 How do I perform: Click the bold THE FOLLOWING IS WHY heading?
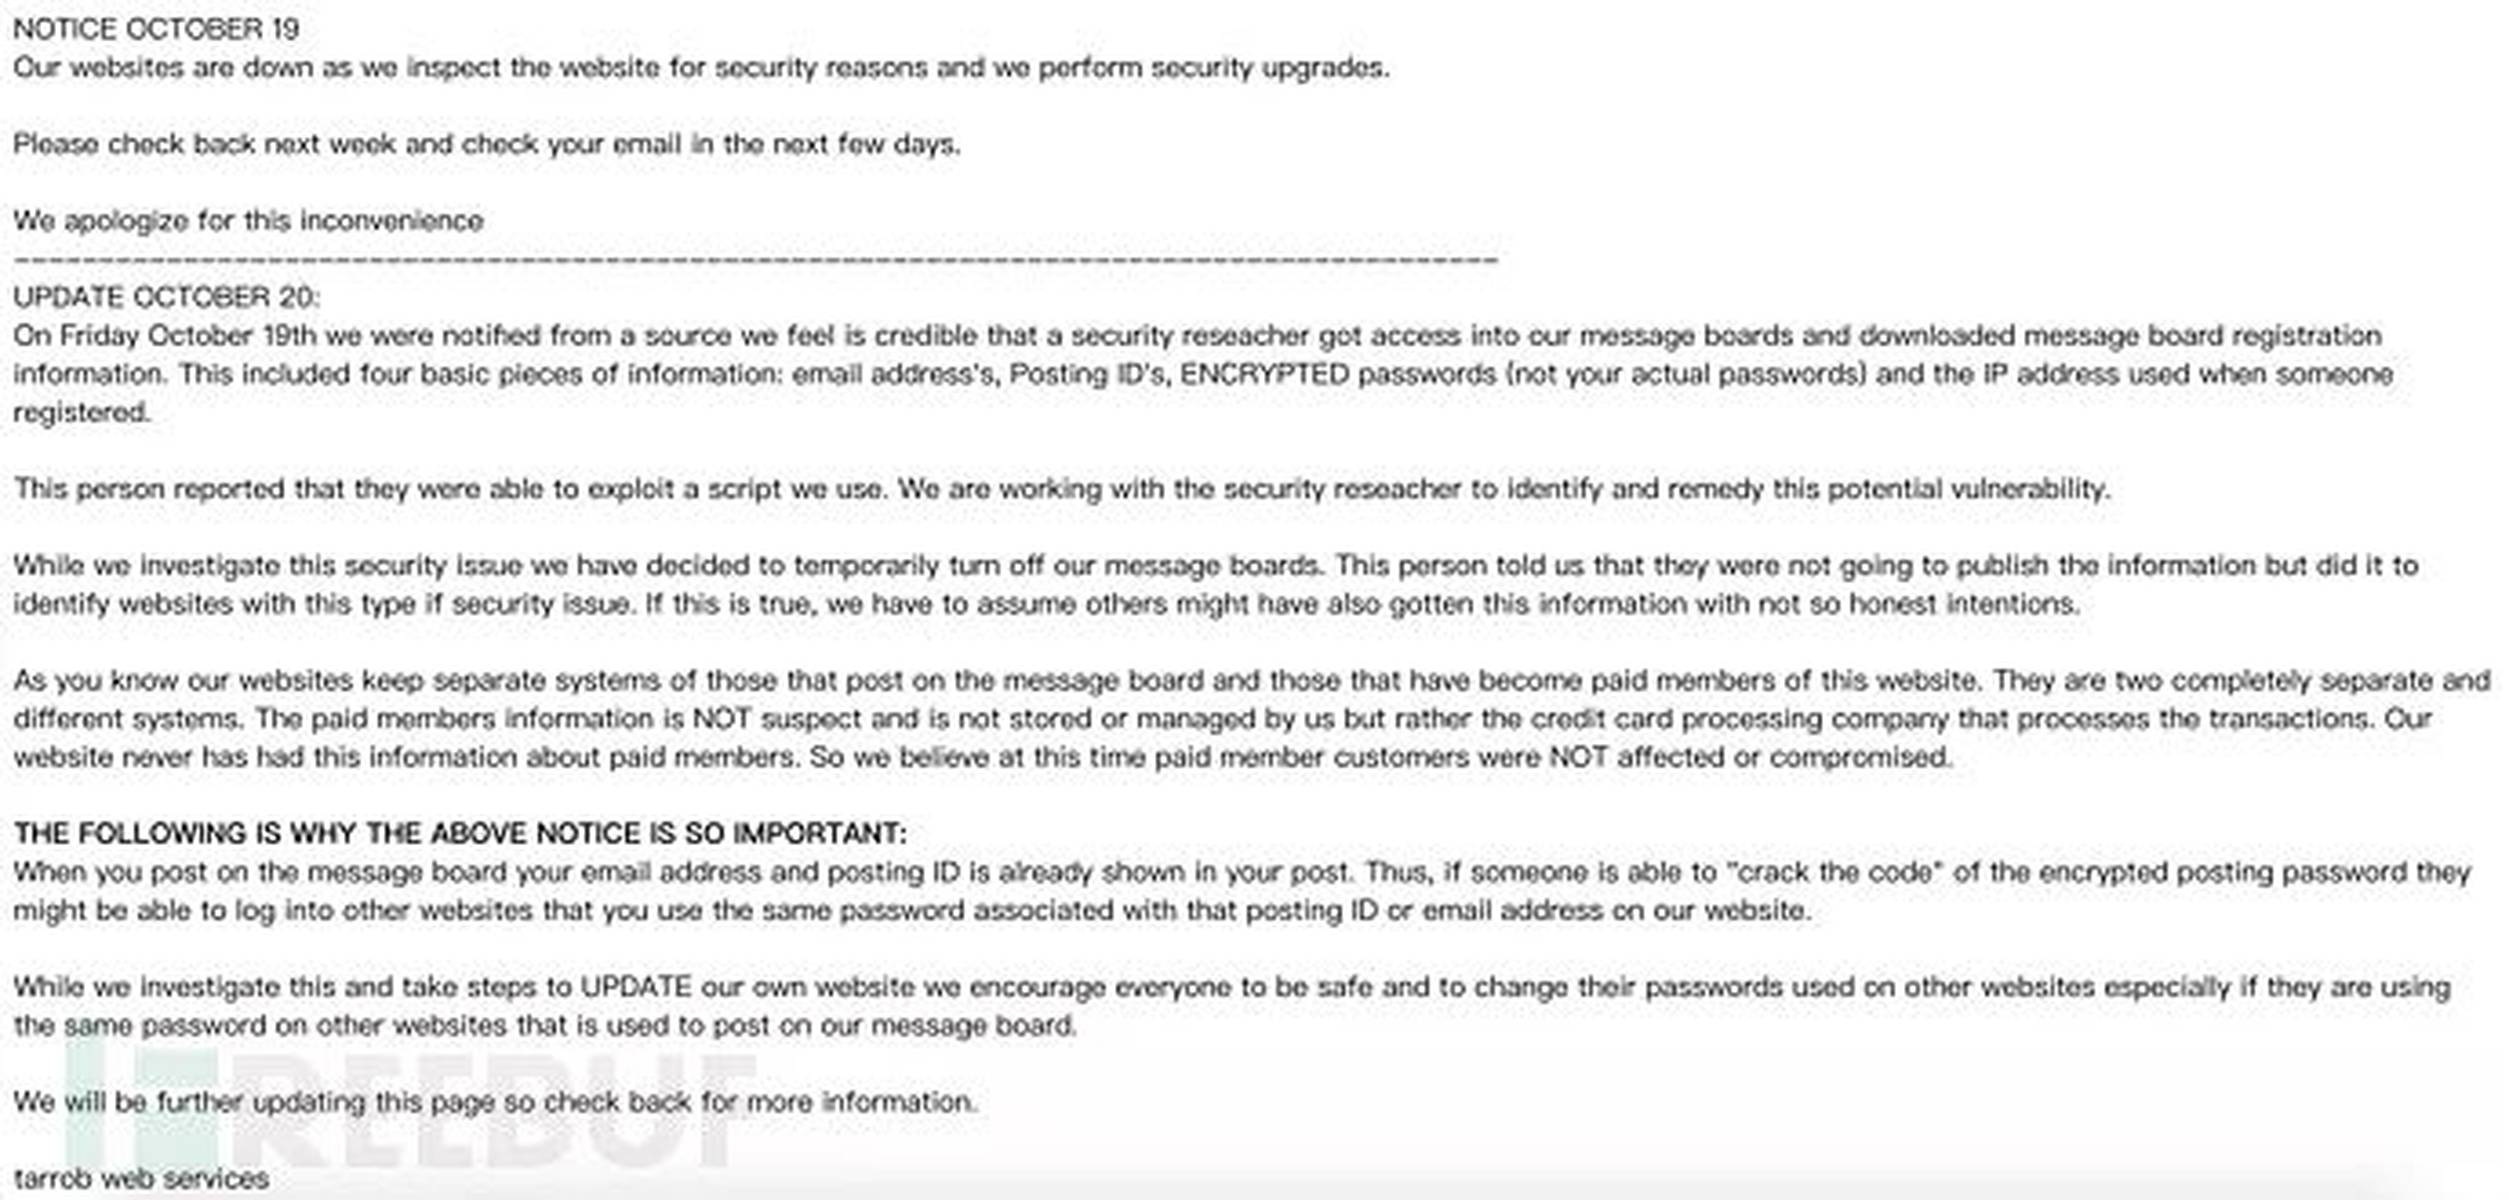460,833
